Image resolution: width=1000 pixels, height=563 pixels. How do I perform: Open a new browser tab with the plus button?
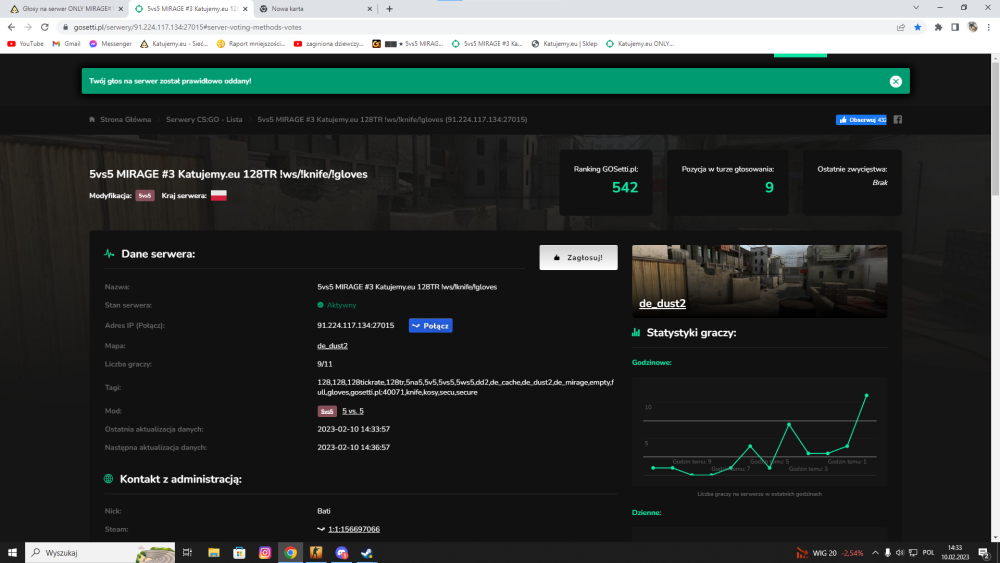(x=389, y=9)
